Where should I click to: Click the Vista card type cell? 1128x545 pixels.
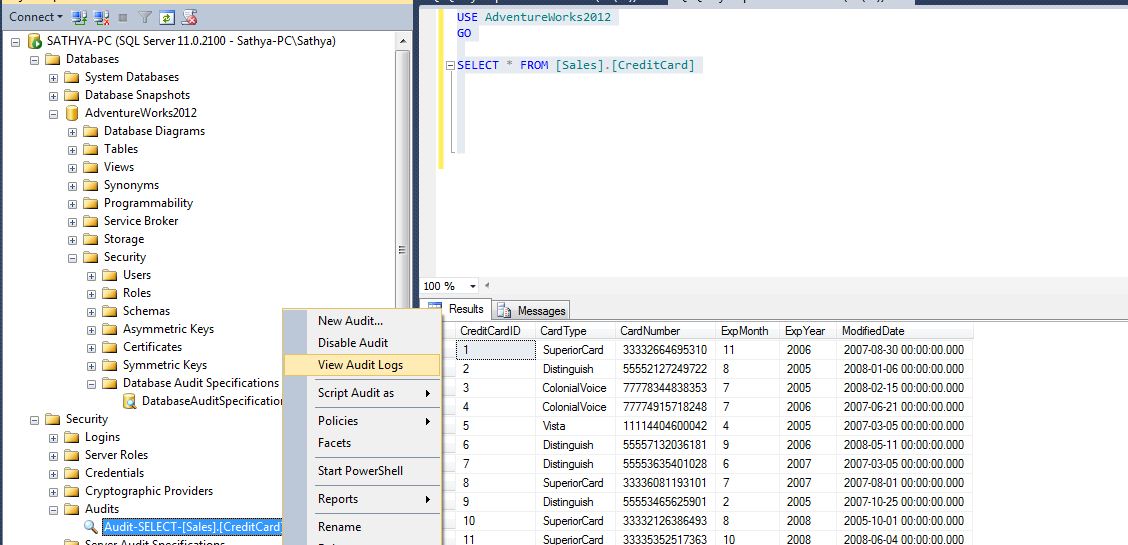click(576, 426)
